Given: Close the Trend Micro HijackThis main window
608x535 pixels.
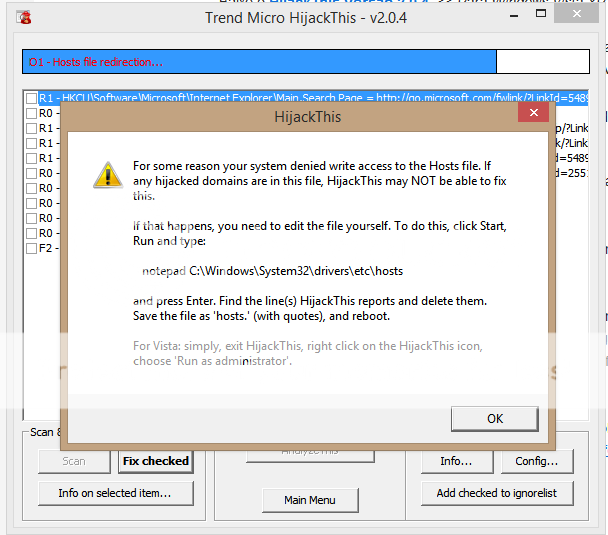Looking at the screenshot, I should click(x=576, y=14).
